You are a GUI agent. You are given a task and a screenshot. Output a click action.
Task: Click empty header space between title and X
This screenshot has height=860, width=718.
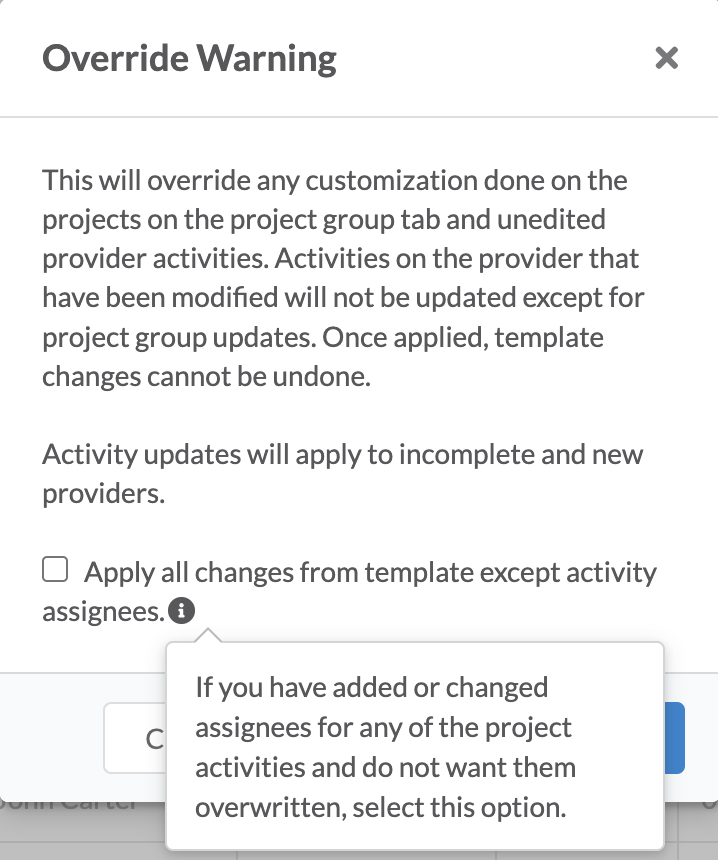pyautogui.click(x=494, y=58)
